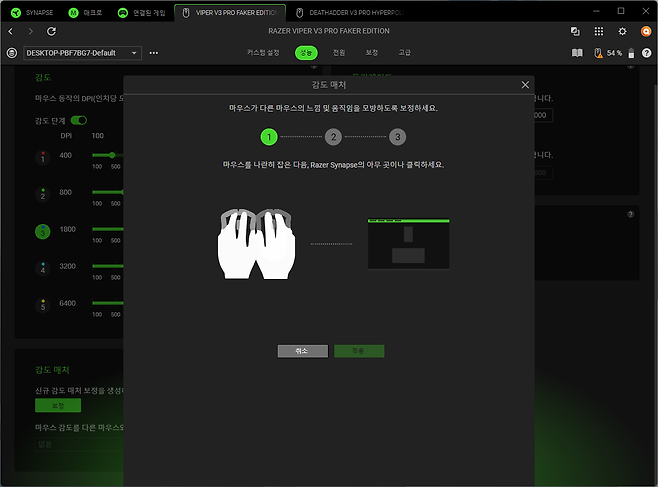Click the 400 DPI stage slider handle
658x487 pixels.
pos(112,155)
